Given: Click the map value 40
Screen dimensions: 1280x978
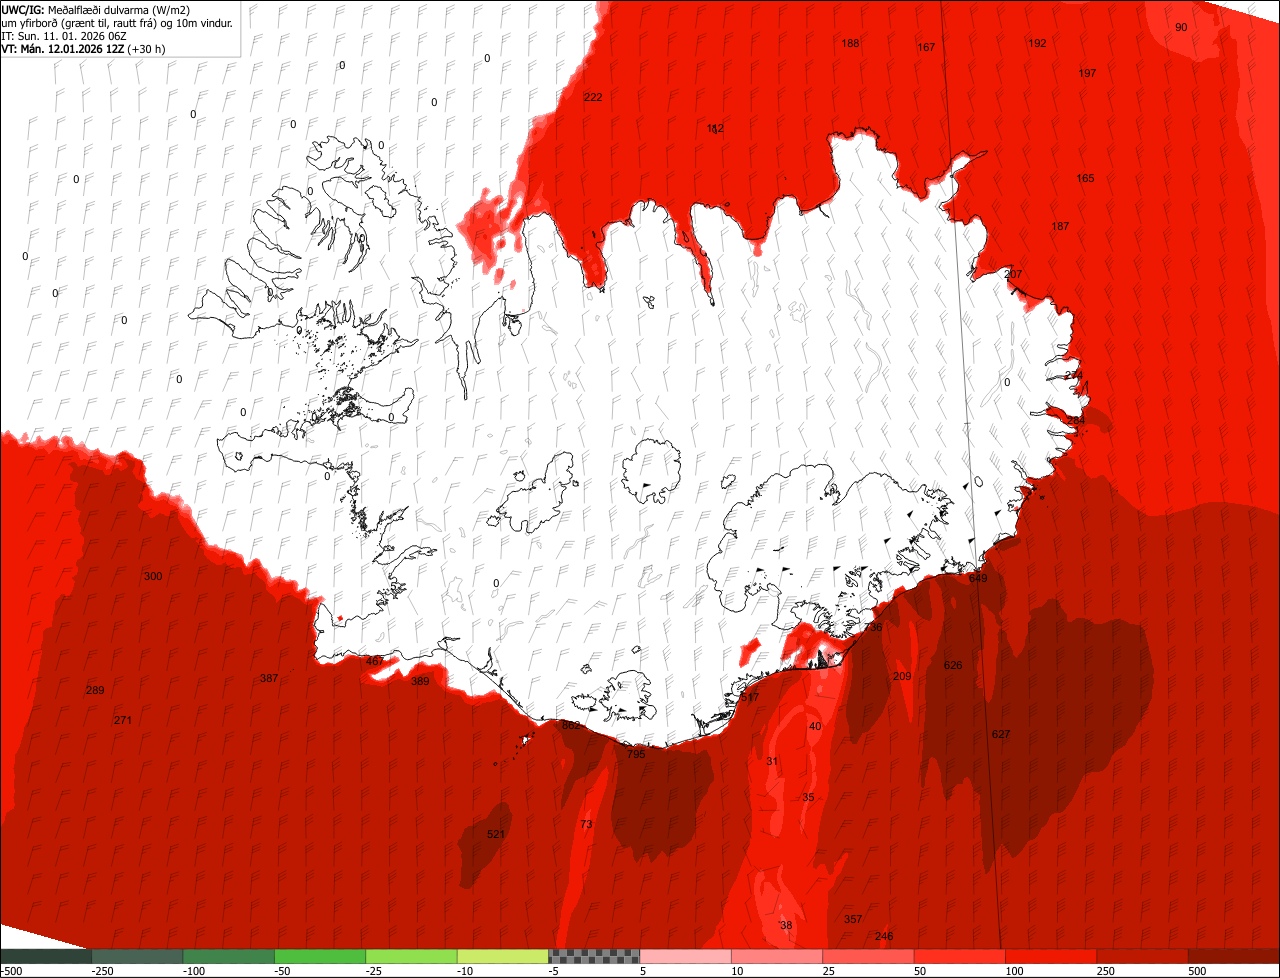Looking at the screenshot, I should (815, 726).
